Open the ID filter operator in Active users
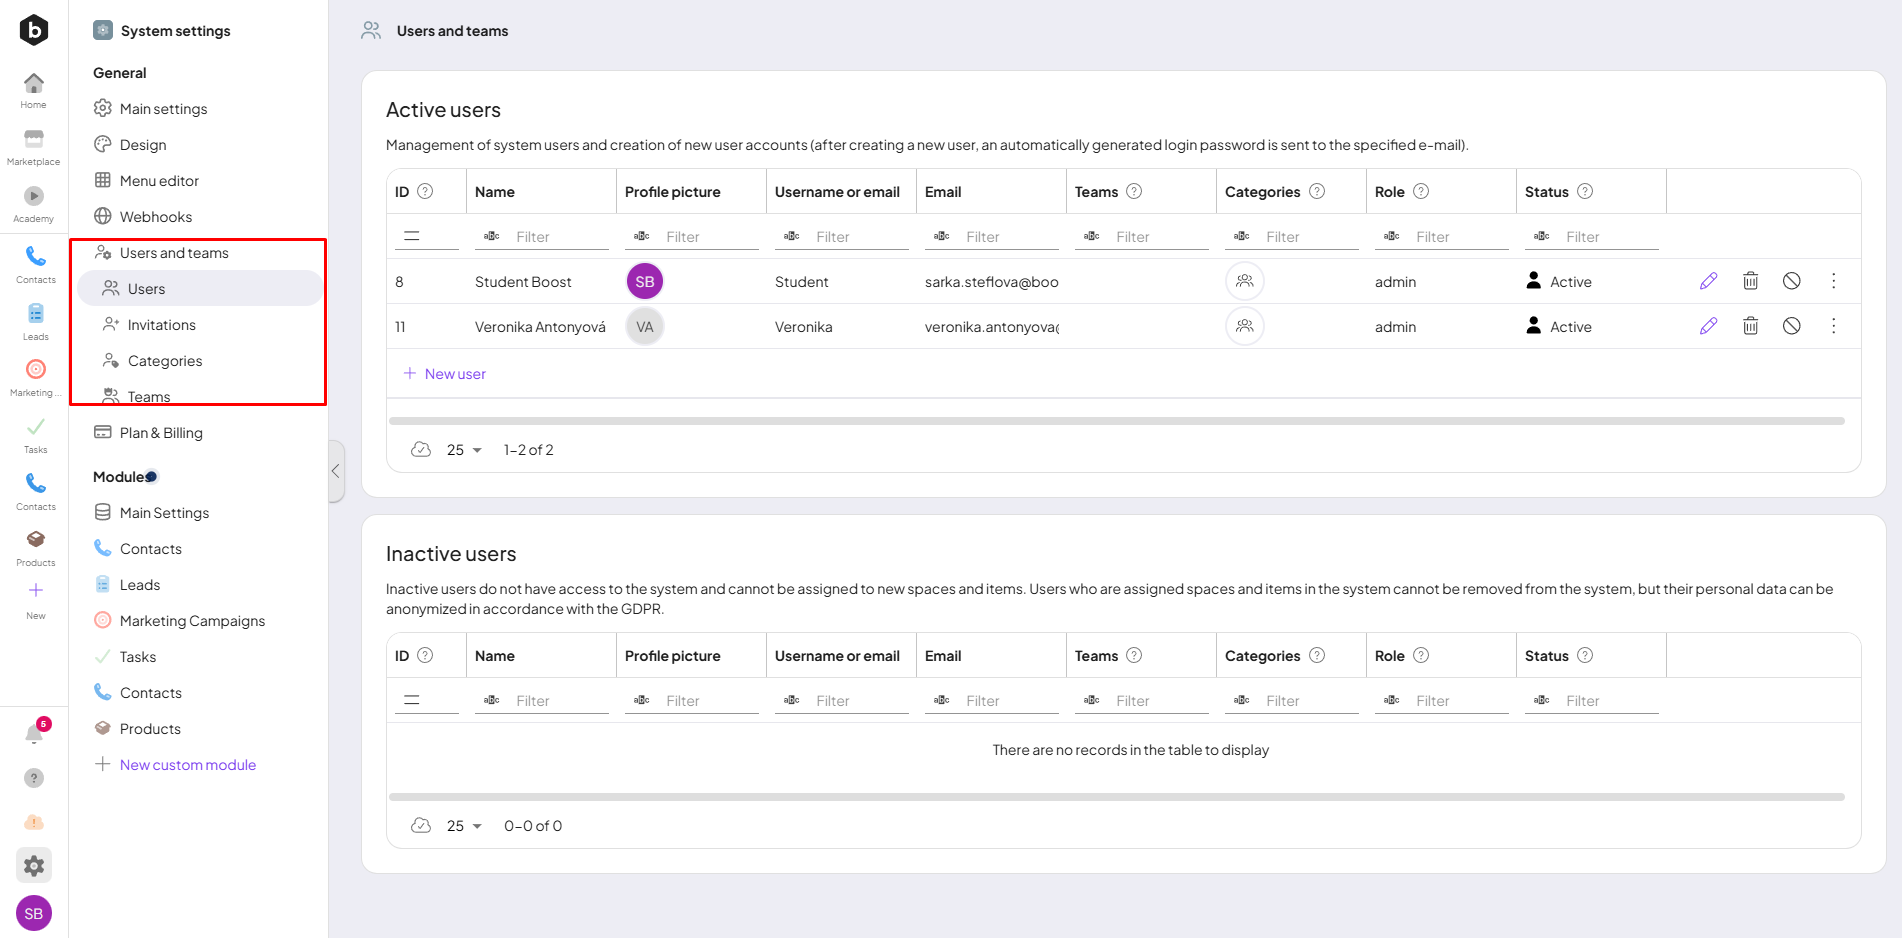 pos(411,237)
